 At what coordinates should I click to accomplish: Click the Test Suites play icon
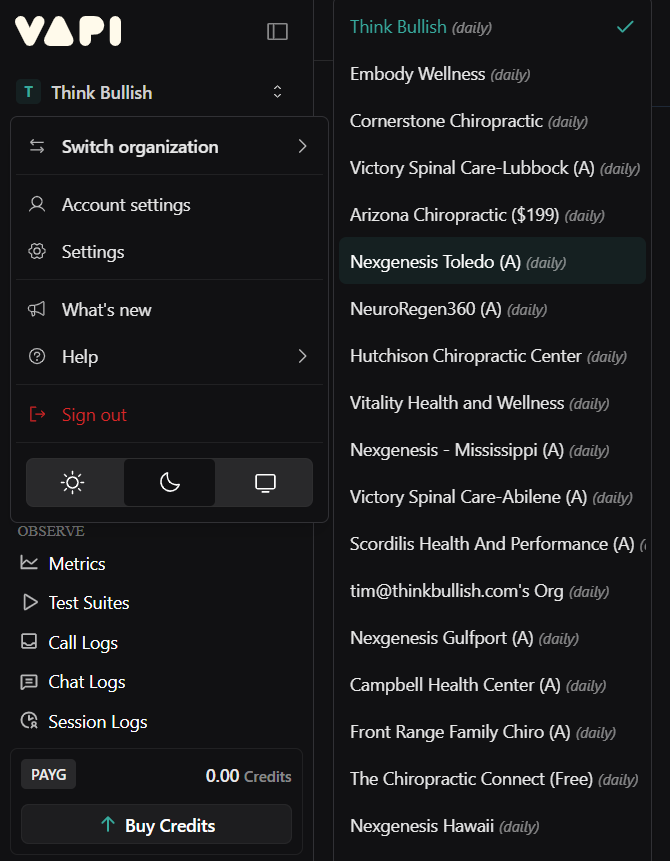click(x=30, y=602)
